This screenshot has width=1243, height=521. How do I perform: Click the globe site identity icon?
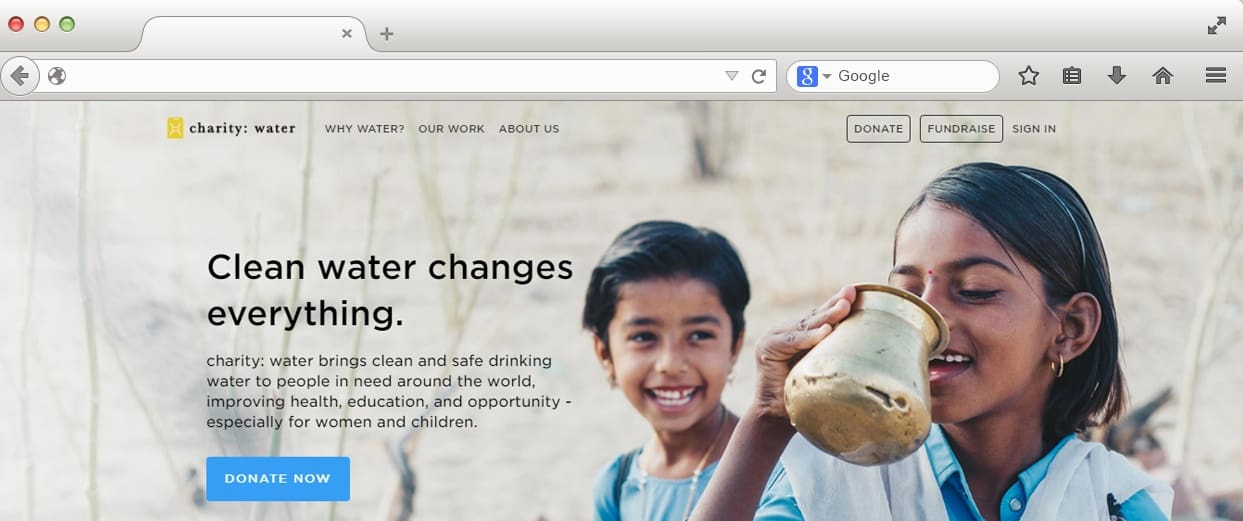pyautogui.click(x=57, y=76)
